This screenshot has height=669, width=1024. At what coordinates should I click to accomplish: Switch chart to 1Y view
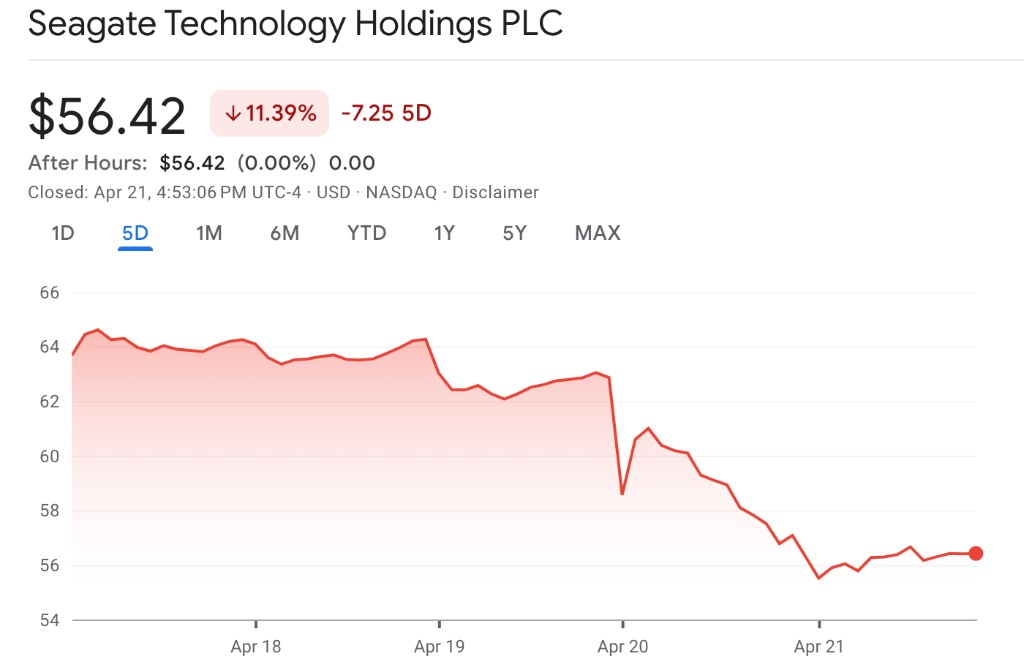[444, 233]
